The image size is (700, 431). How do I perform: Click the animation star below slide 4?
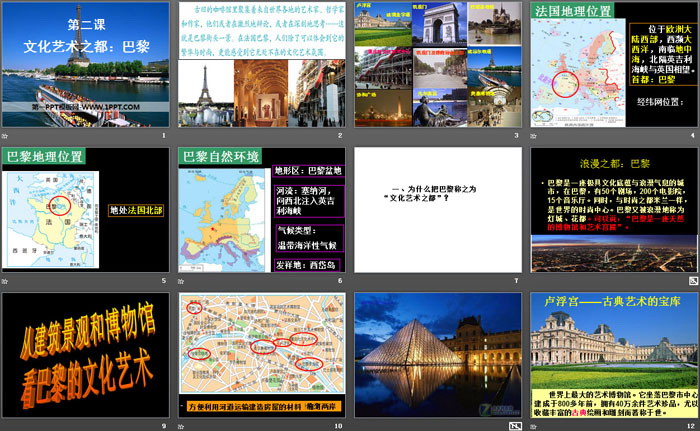click(534, 135)
